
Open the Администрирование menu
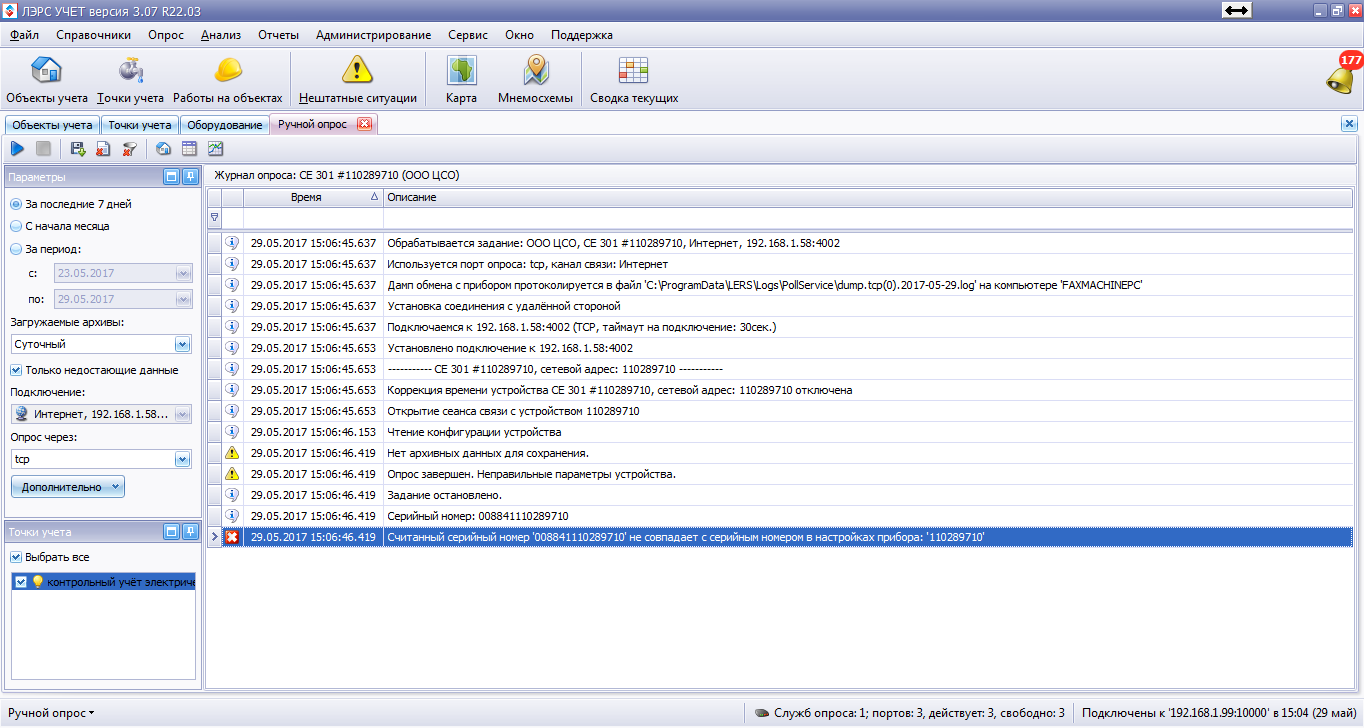pyautogui.click(x=374, y=35)
